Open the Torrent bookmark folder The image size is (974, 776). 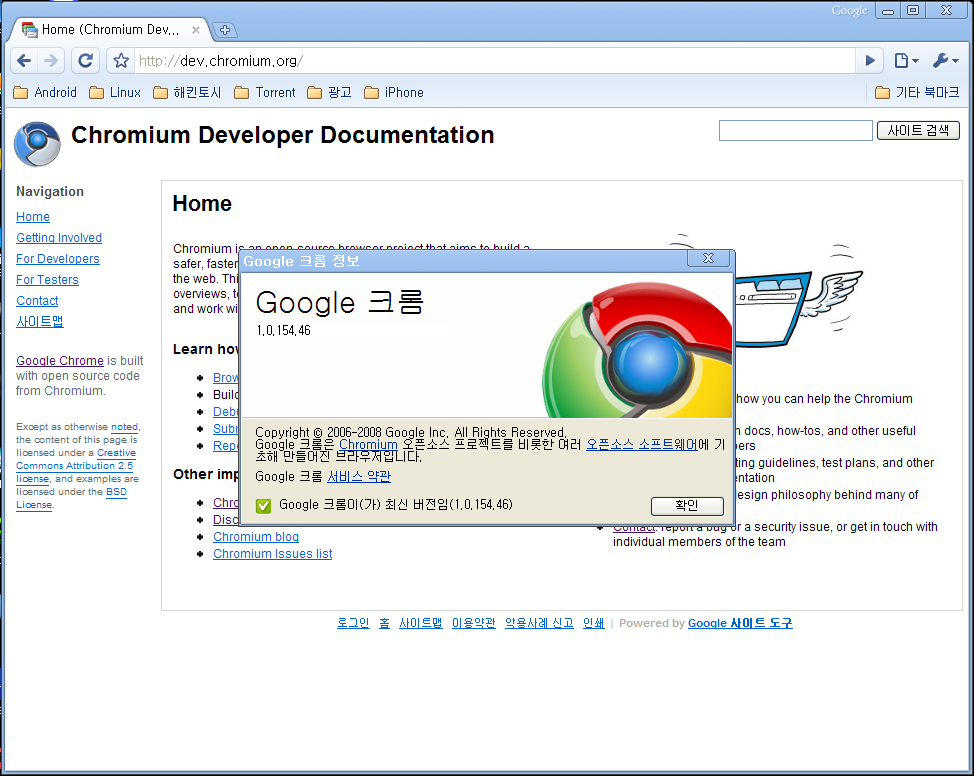pyautogui.click(x=265, y=93)
